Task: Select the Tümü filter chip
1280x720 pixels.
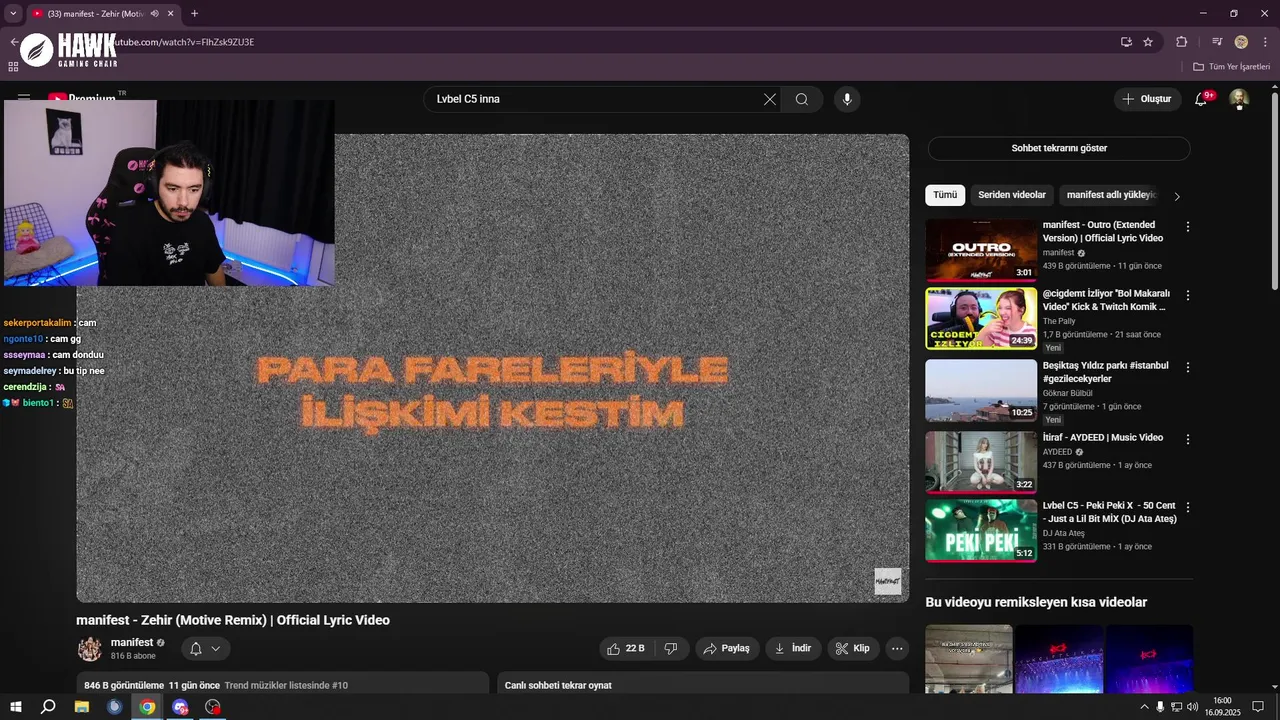Action: click(x=945, y=195)
